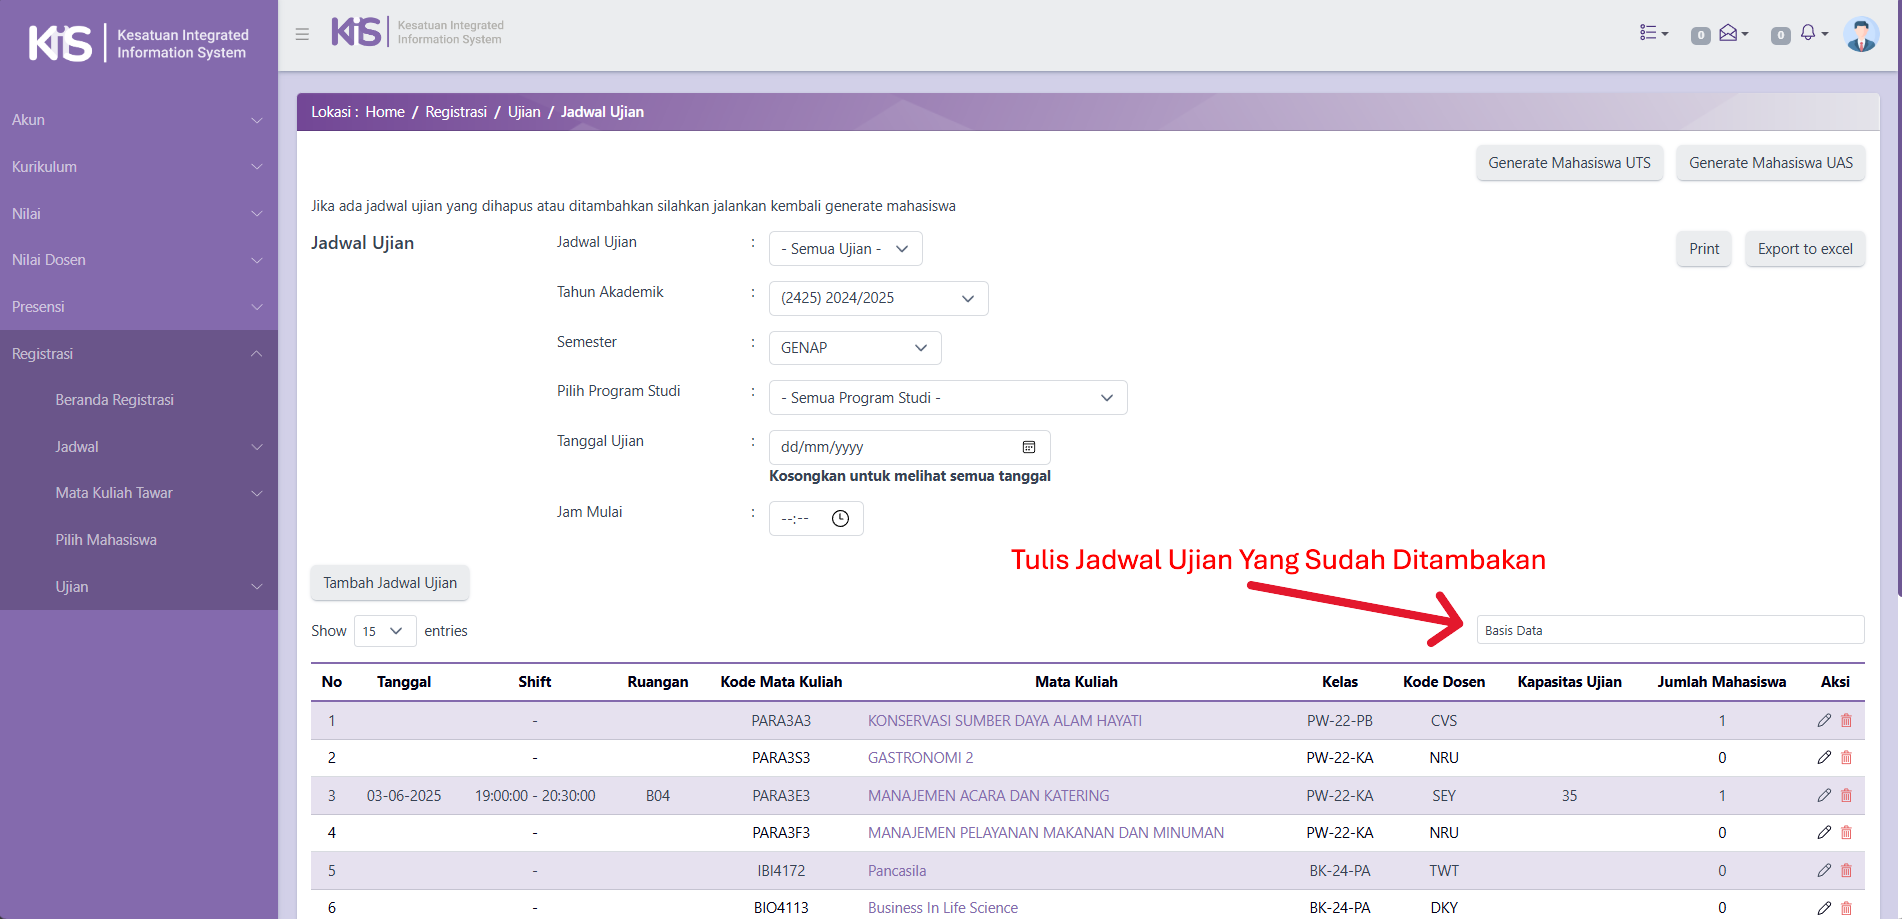This screenshot has width=1902, height=919.
Task: Click Generate Mahasiswa UTS button
Action: [x=1569, y=163]
